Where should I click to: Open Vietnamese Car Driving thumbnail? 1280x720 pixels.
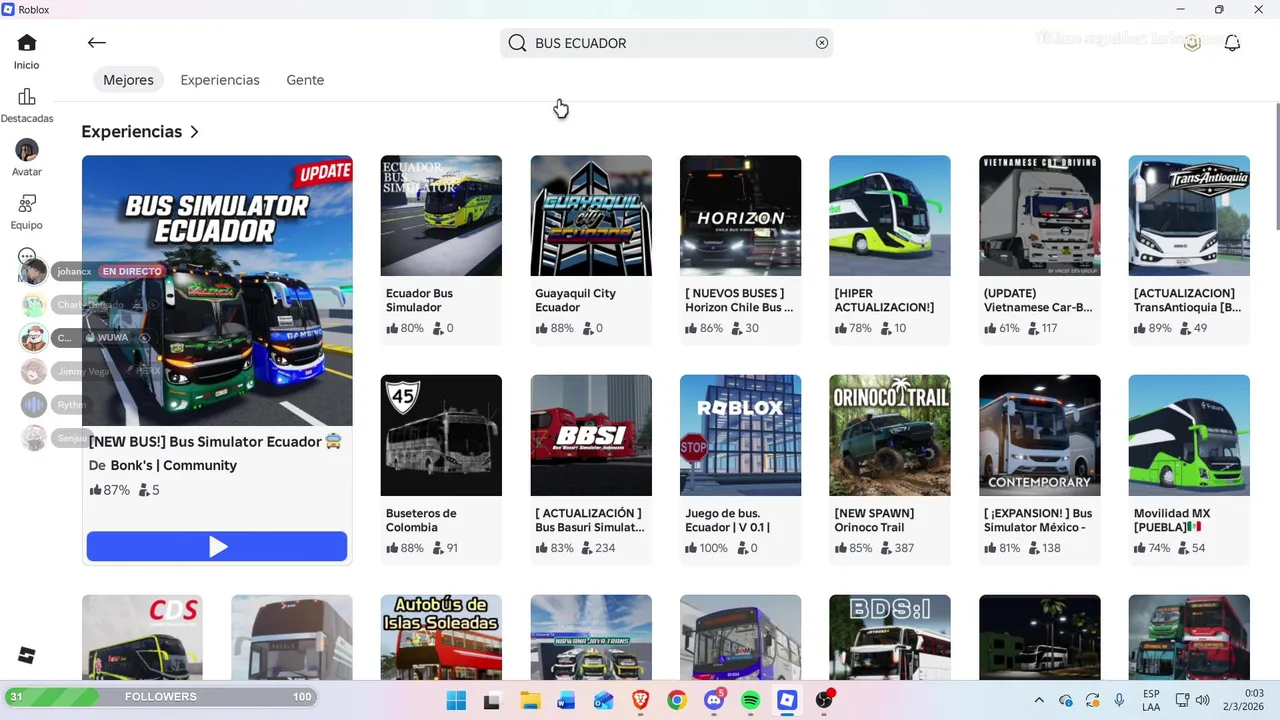[1040, 215]
